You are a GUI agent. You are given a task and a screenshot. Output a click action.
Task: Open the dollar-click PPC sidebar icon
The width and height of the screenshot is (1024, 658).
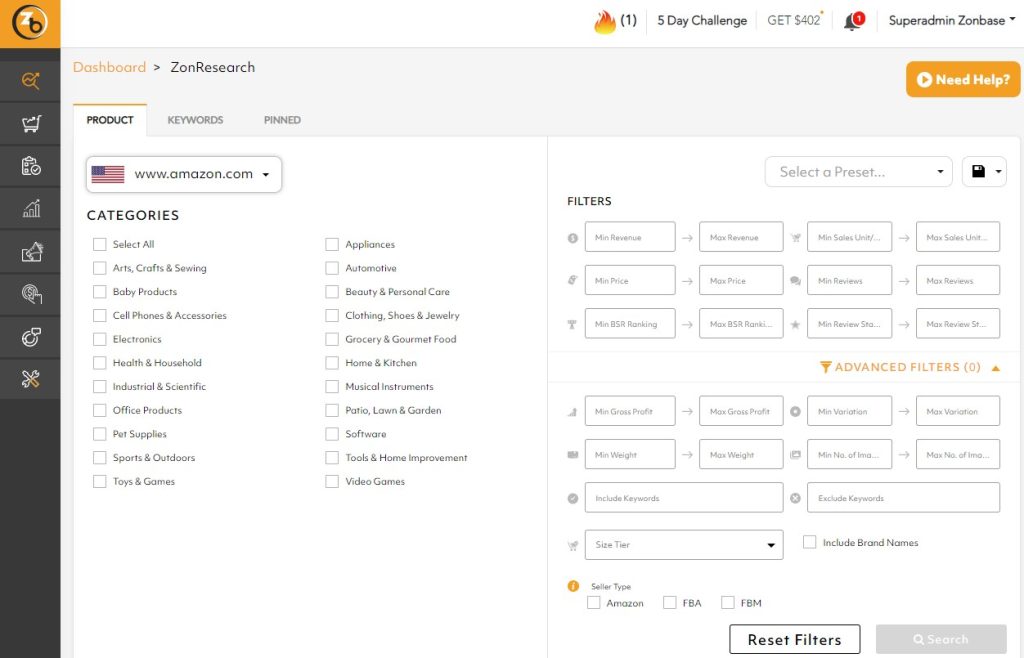point(30,294)
